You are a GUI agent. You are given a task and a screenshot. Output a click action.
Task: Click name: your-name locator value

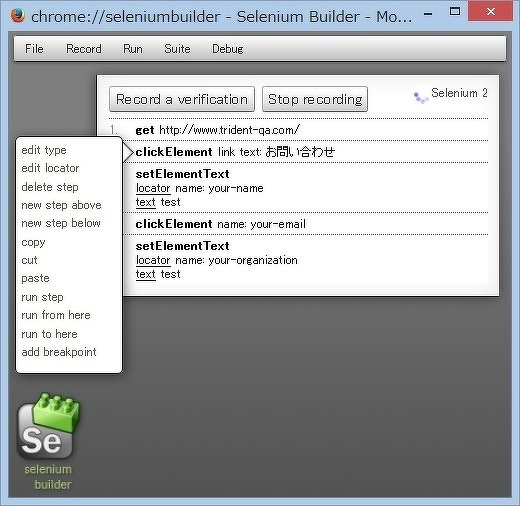pos(219,188)
